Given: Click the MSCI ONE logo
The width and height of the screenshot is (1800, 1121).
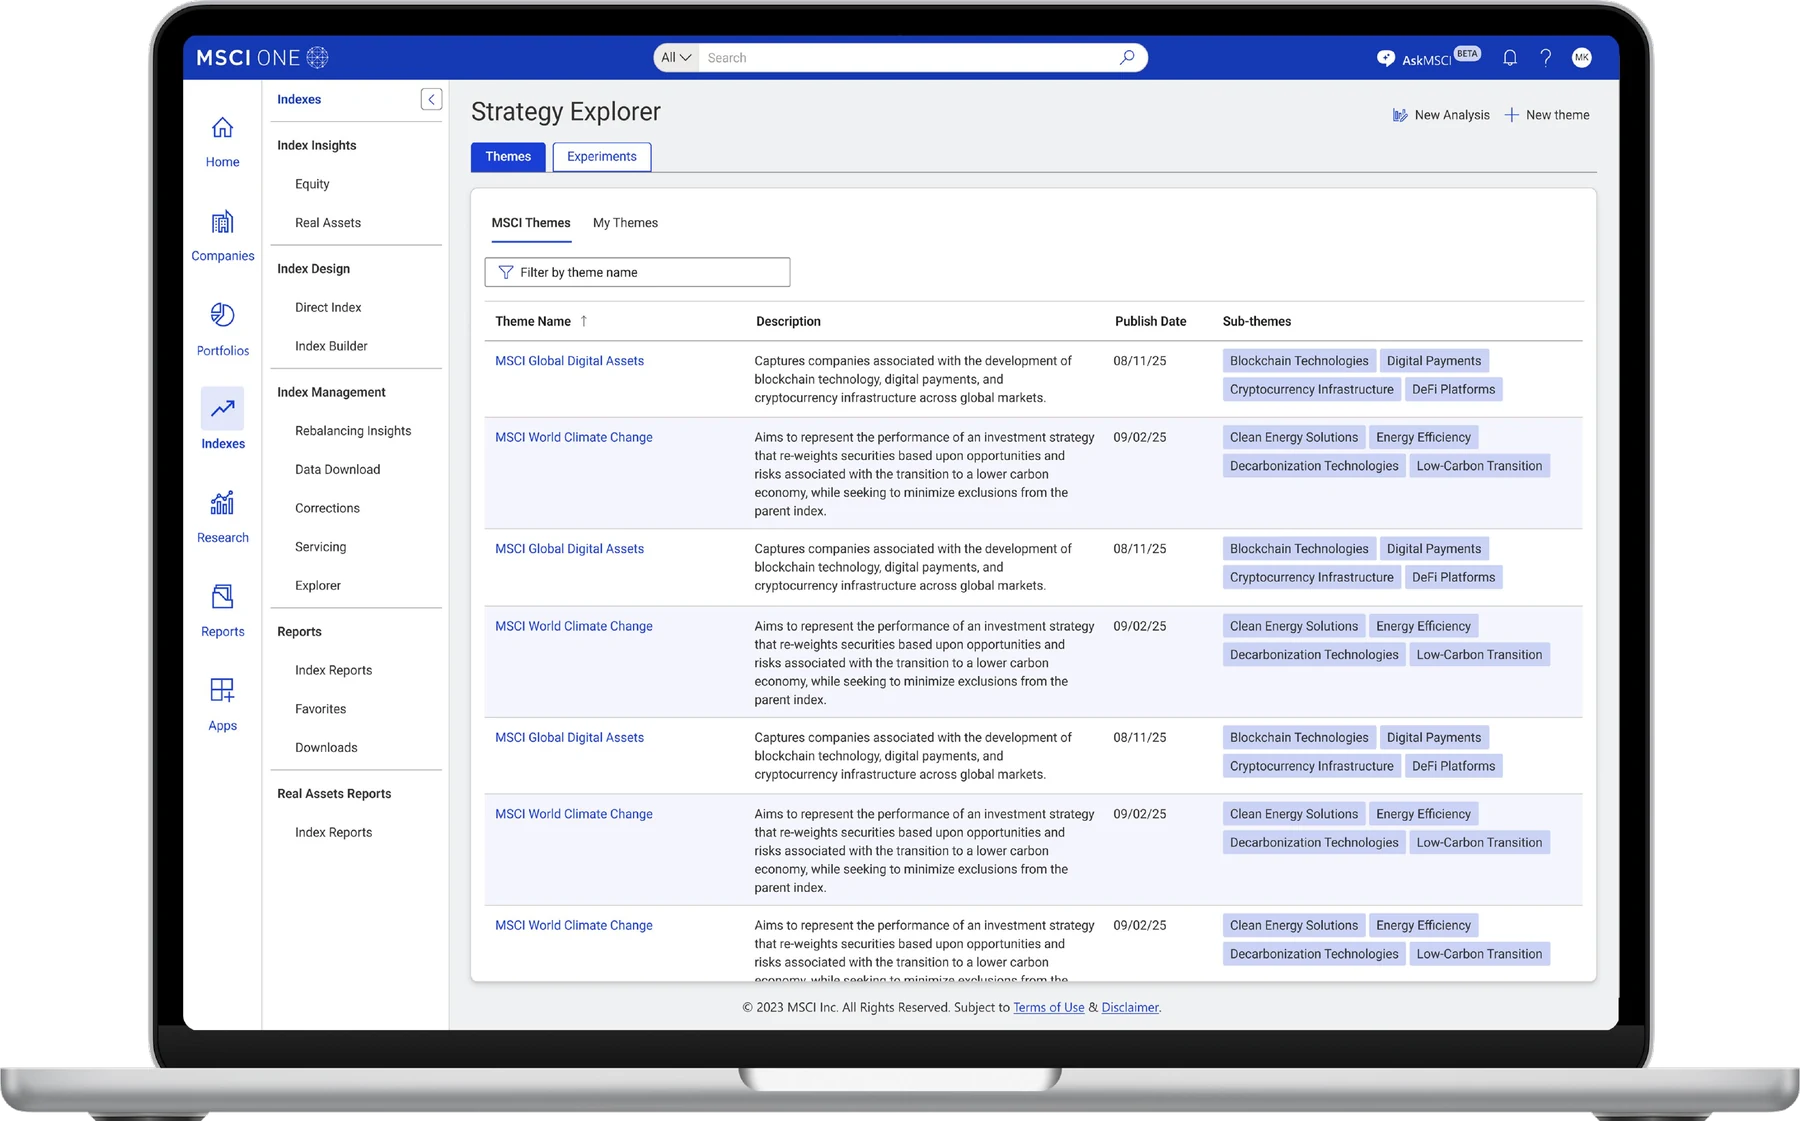Looking at the screenshot, I should (x=262, y=58).
